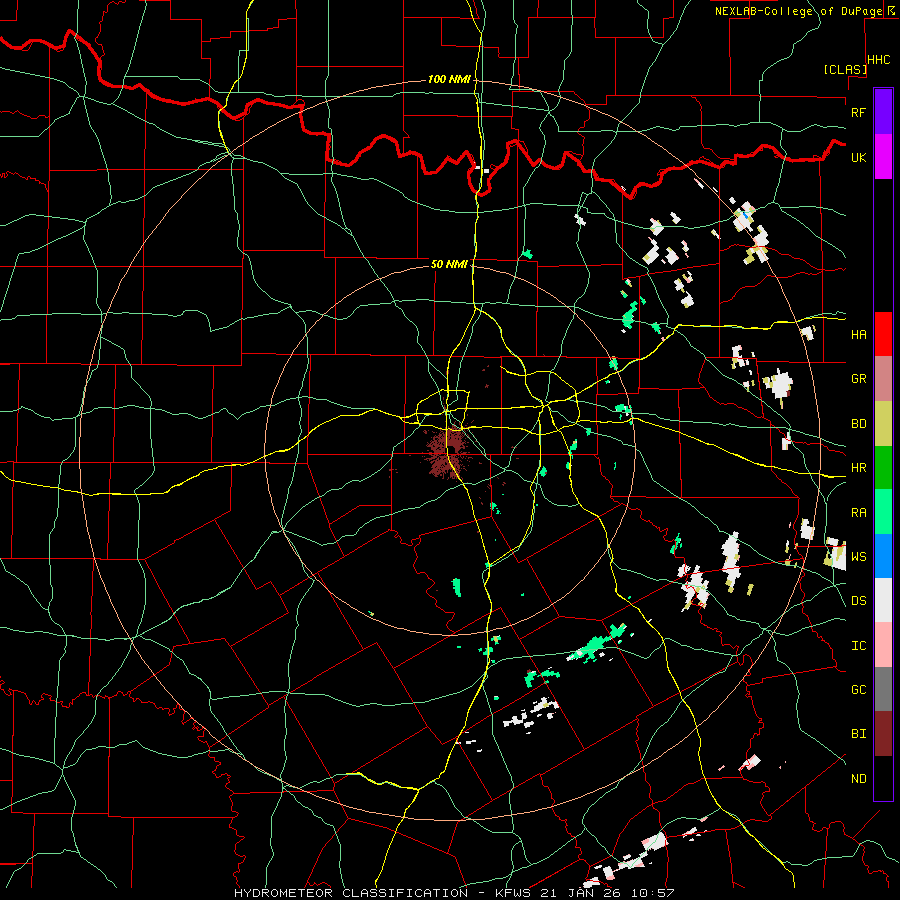Click the 'BI' legend label
This screenshot has width=900, height=900.
858,734
